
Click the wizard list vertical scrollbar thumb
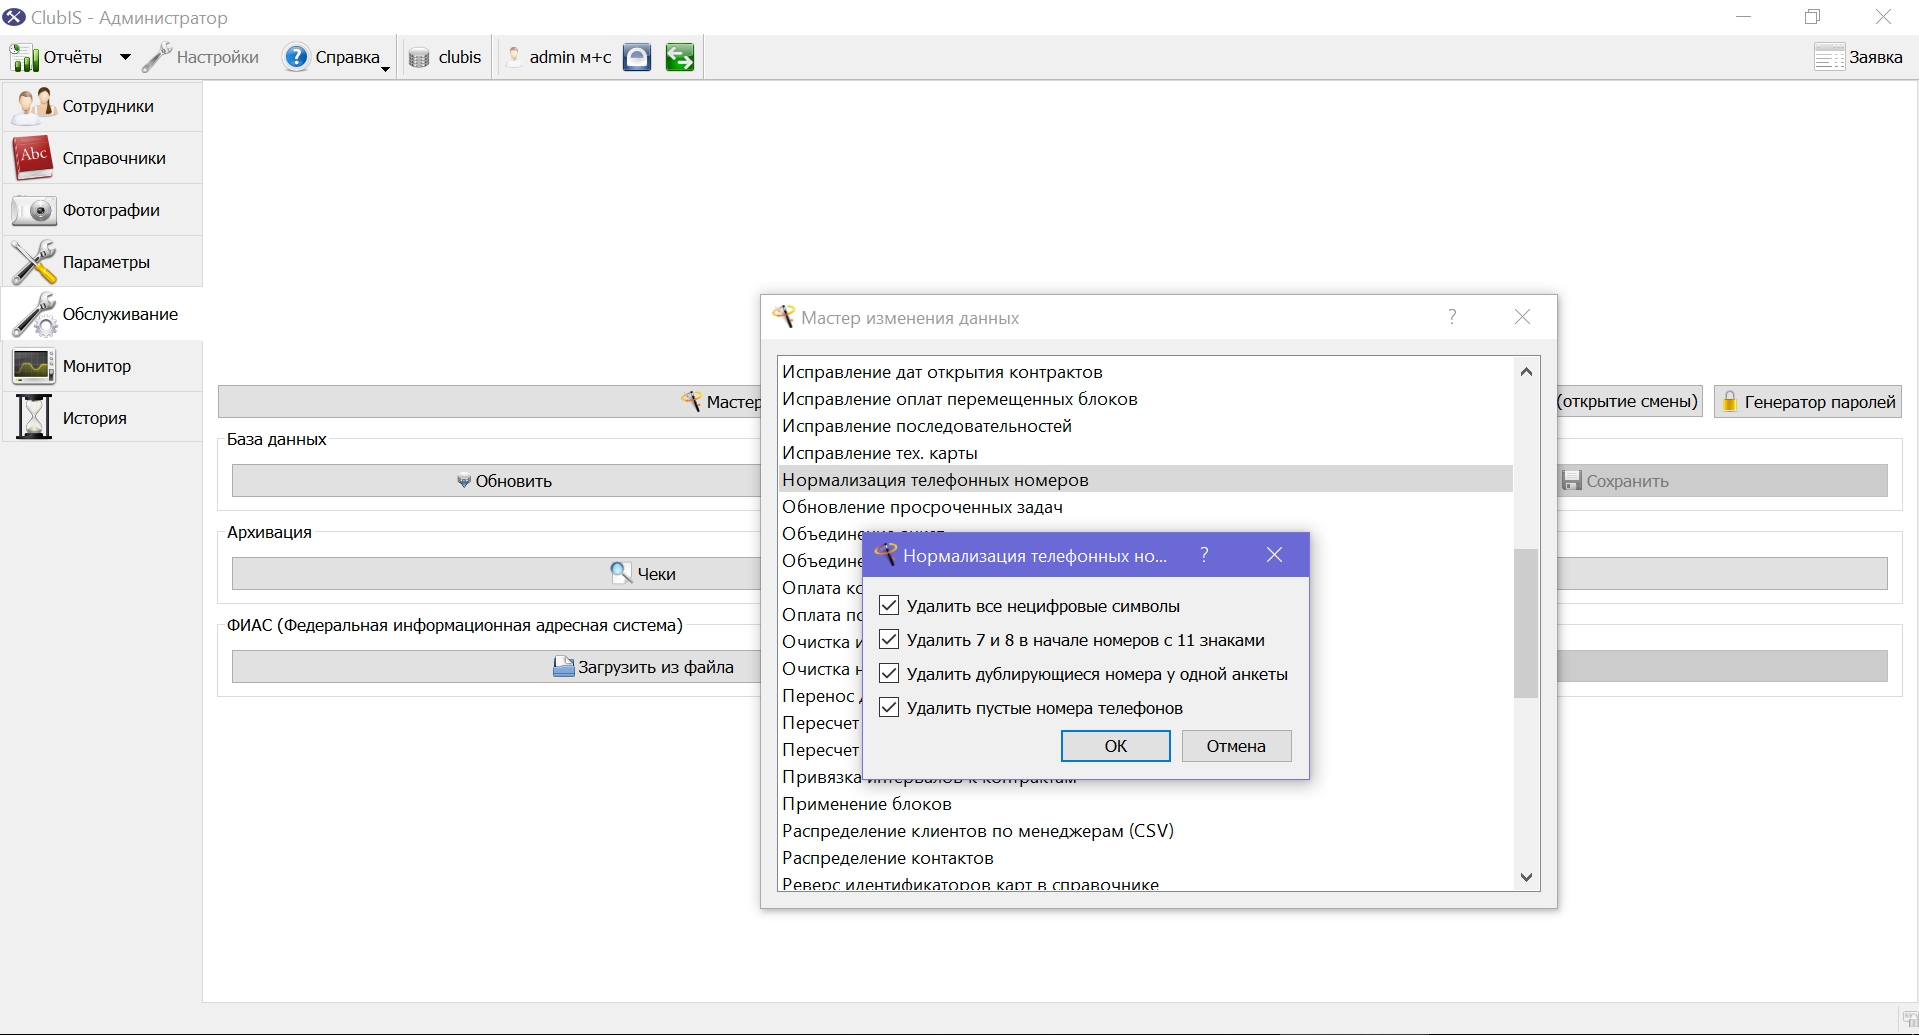(1526, 623)
